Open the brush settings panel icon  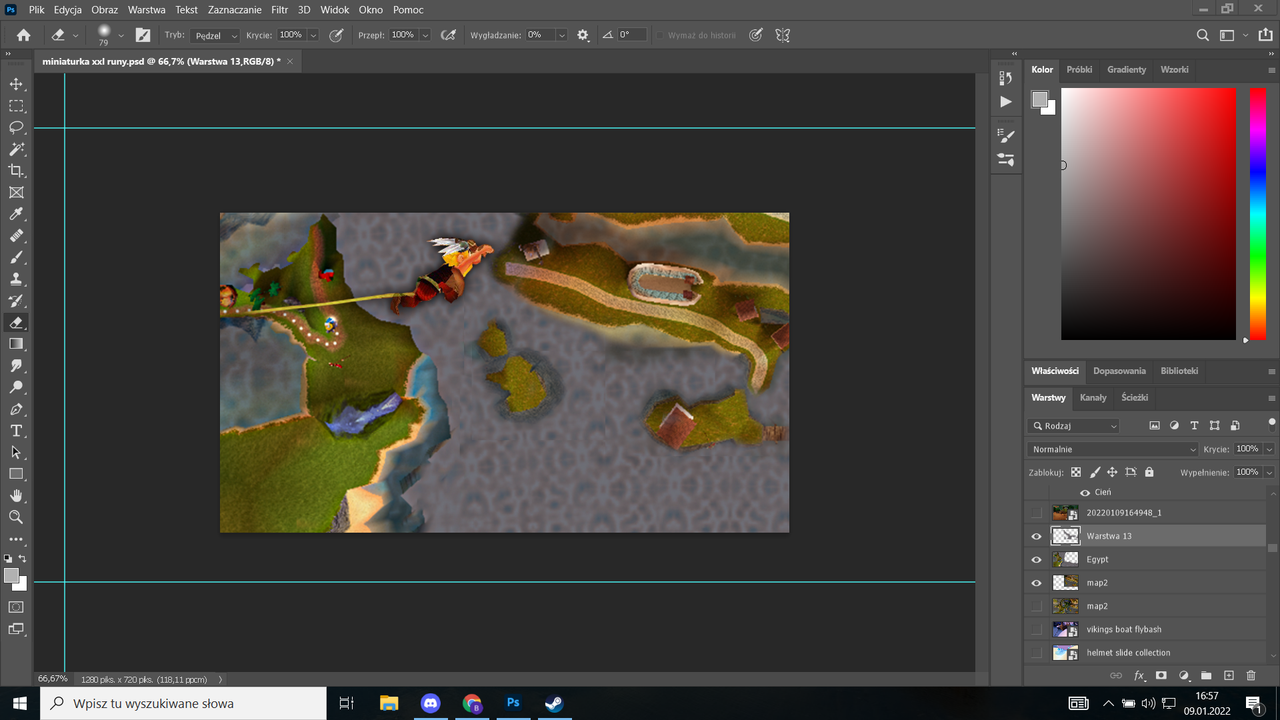(x=143, y=35)
